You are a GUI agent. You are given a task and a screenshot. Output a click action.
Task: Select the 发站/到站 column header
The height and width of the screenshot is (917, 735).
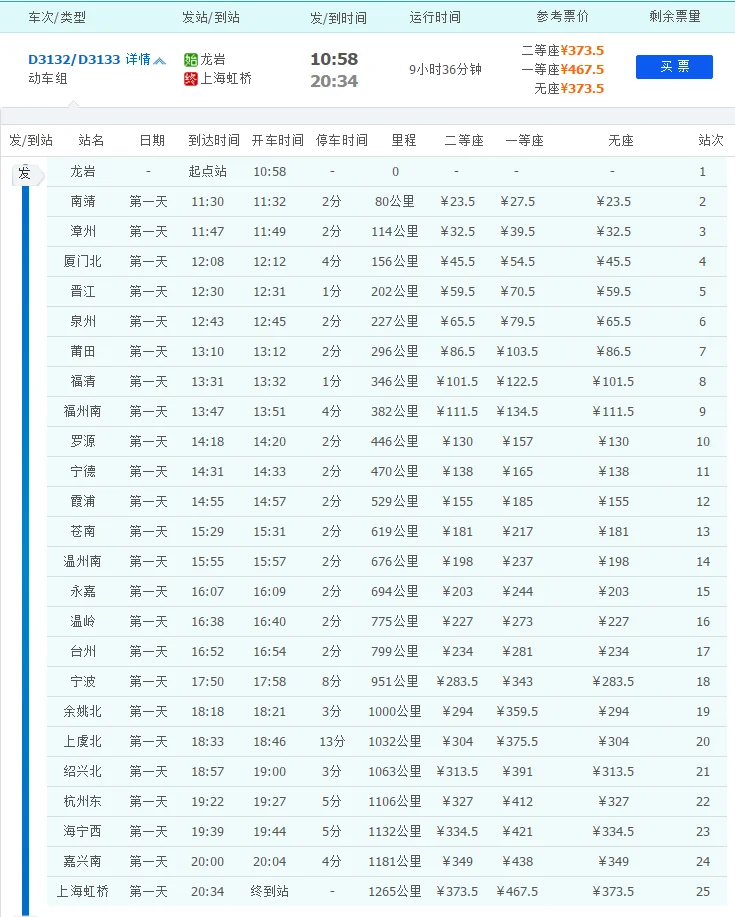(211, 18)
